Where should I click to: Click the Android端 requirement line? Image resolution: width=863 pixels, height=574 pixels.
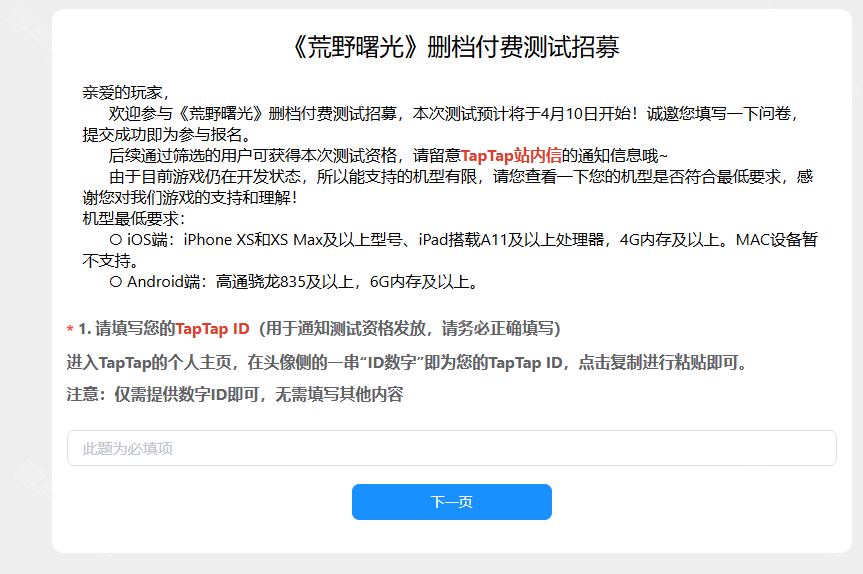(294, 282)
